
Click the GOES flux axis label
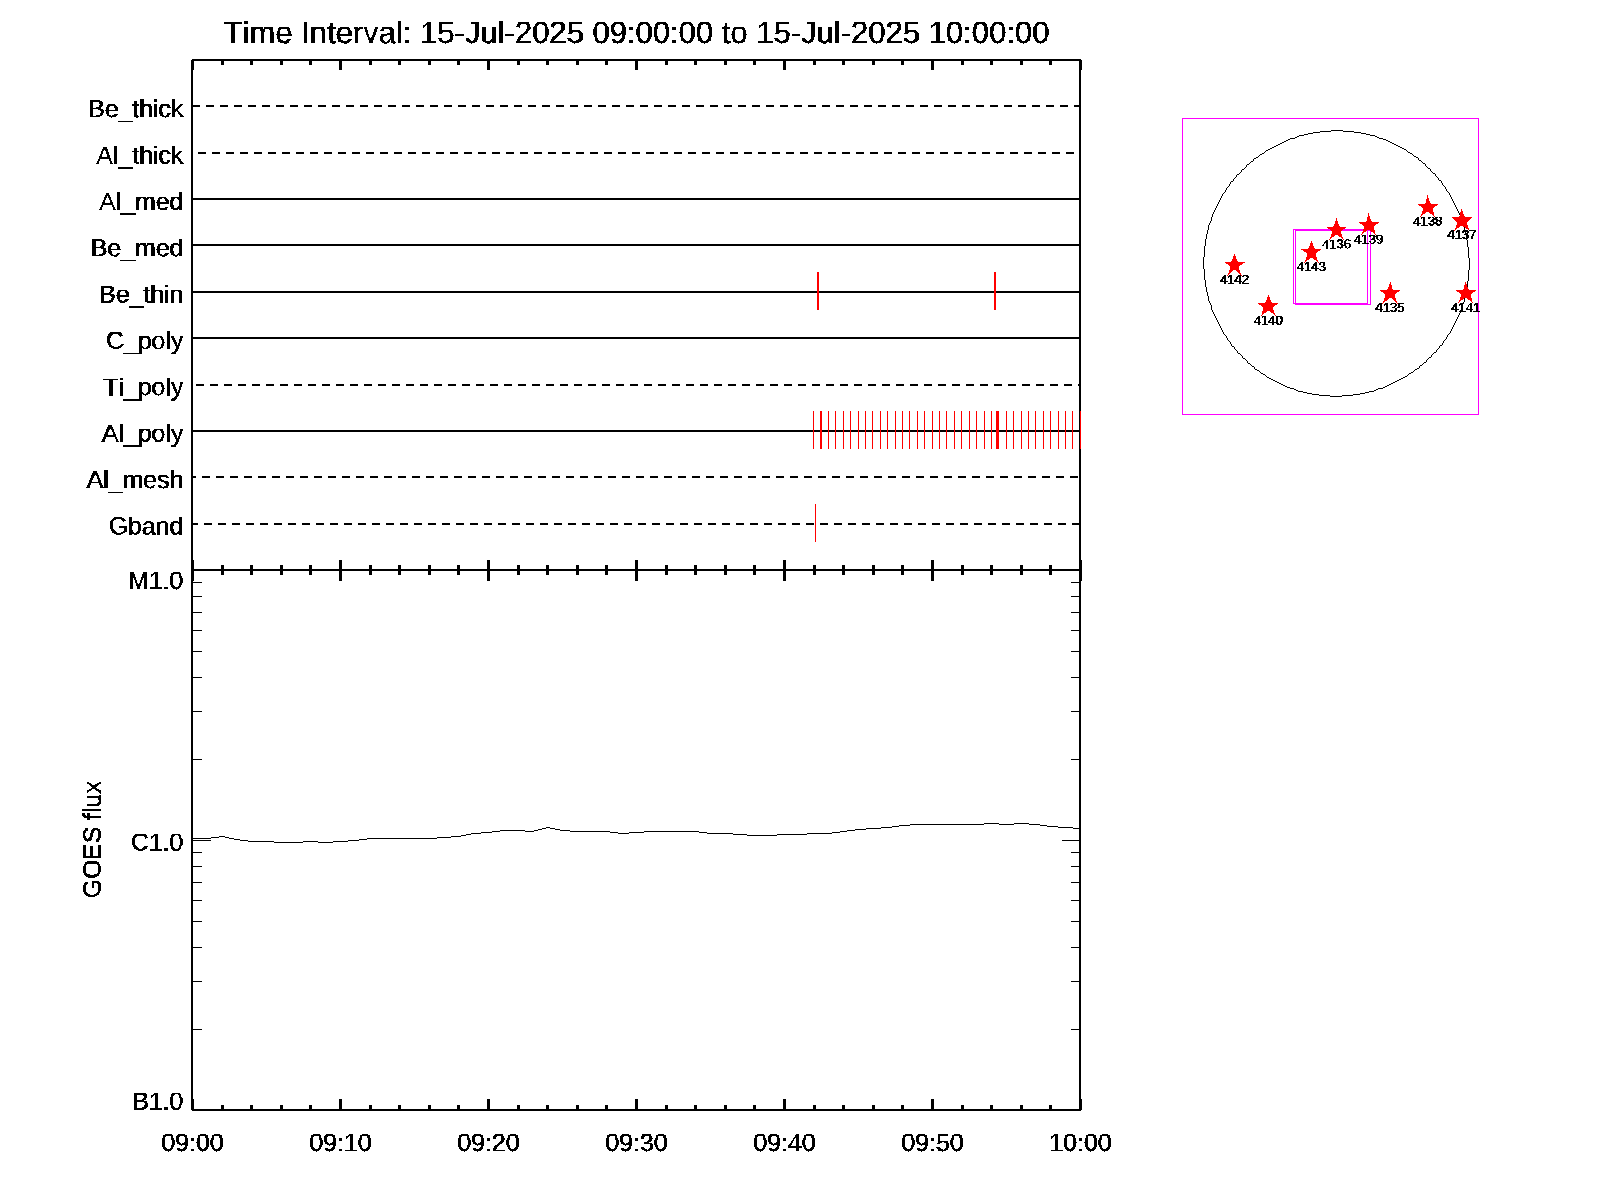(x=92, y=839)
